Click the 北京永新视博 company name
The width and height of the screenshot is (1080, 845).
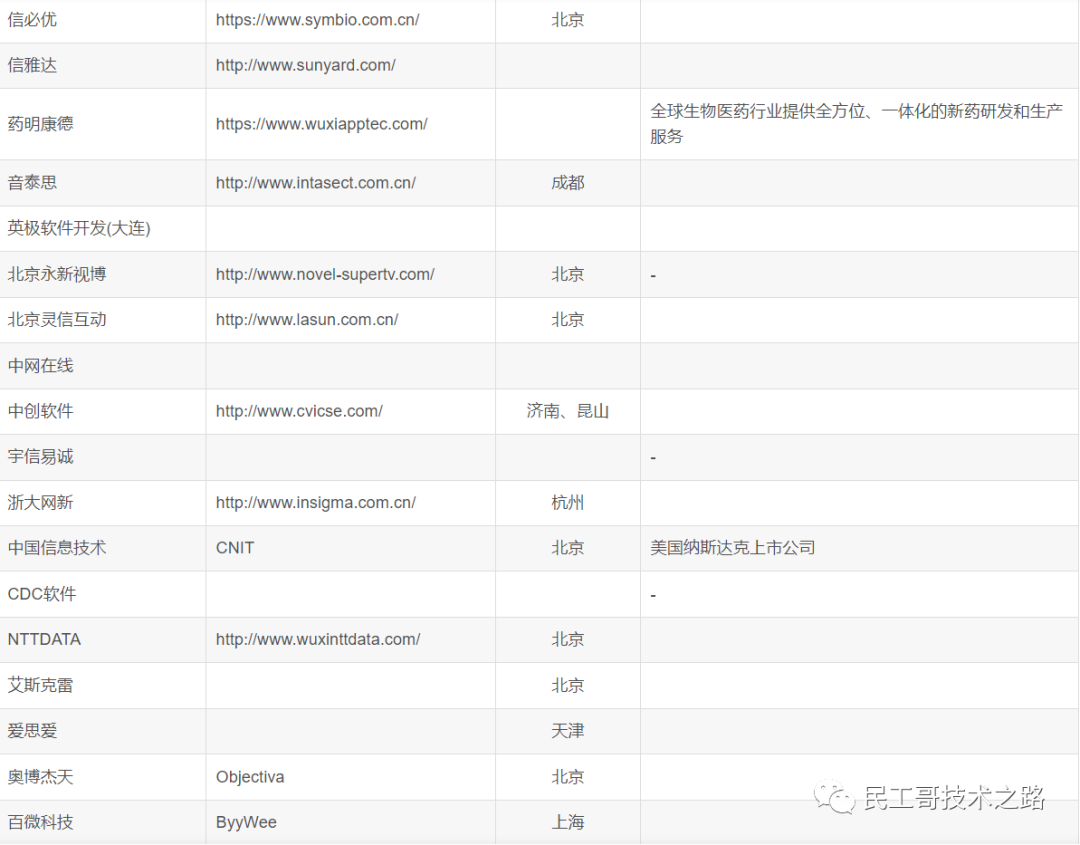56,275
